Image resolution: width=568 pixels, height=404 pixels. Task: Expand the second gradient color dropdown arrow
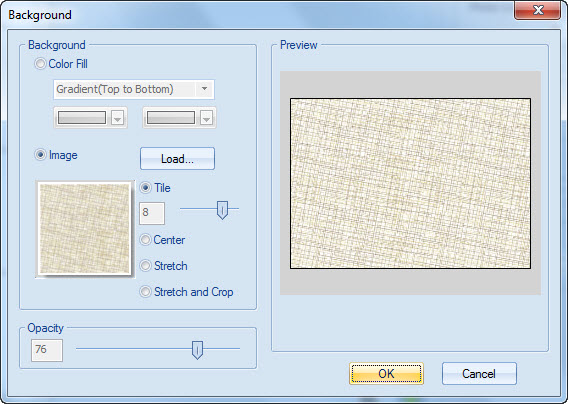[206, 118]
